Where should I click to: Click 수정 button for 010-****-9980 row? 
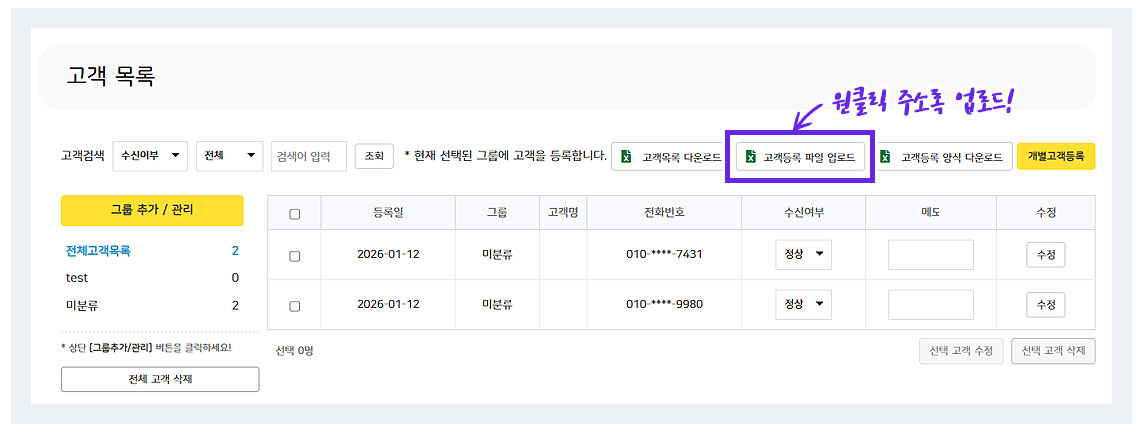coord(1046,304)
